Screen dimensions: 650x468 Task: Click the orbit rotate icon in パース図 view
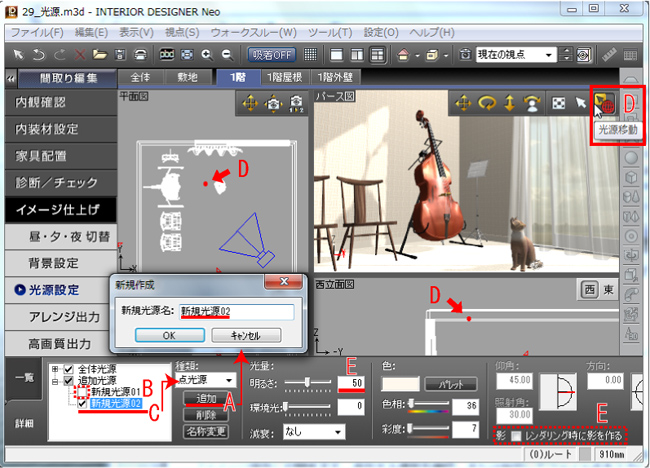click(x=489, y=103)
